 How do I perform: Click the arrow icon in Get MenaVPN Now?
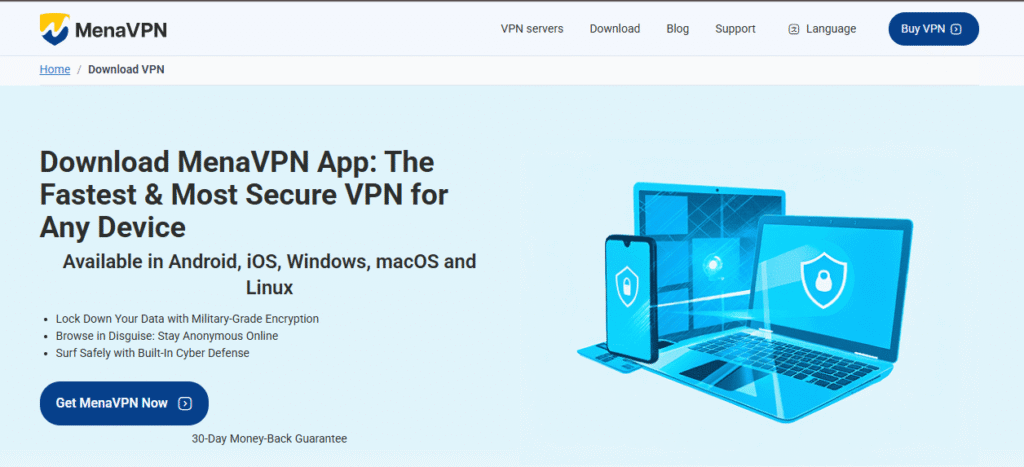[x=185, y=404]
